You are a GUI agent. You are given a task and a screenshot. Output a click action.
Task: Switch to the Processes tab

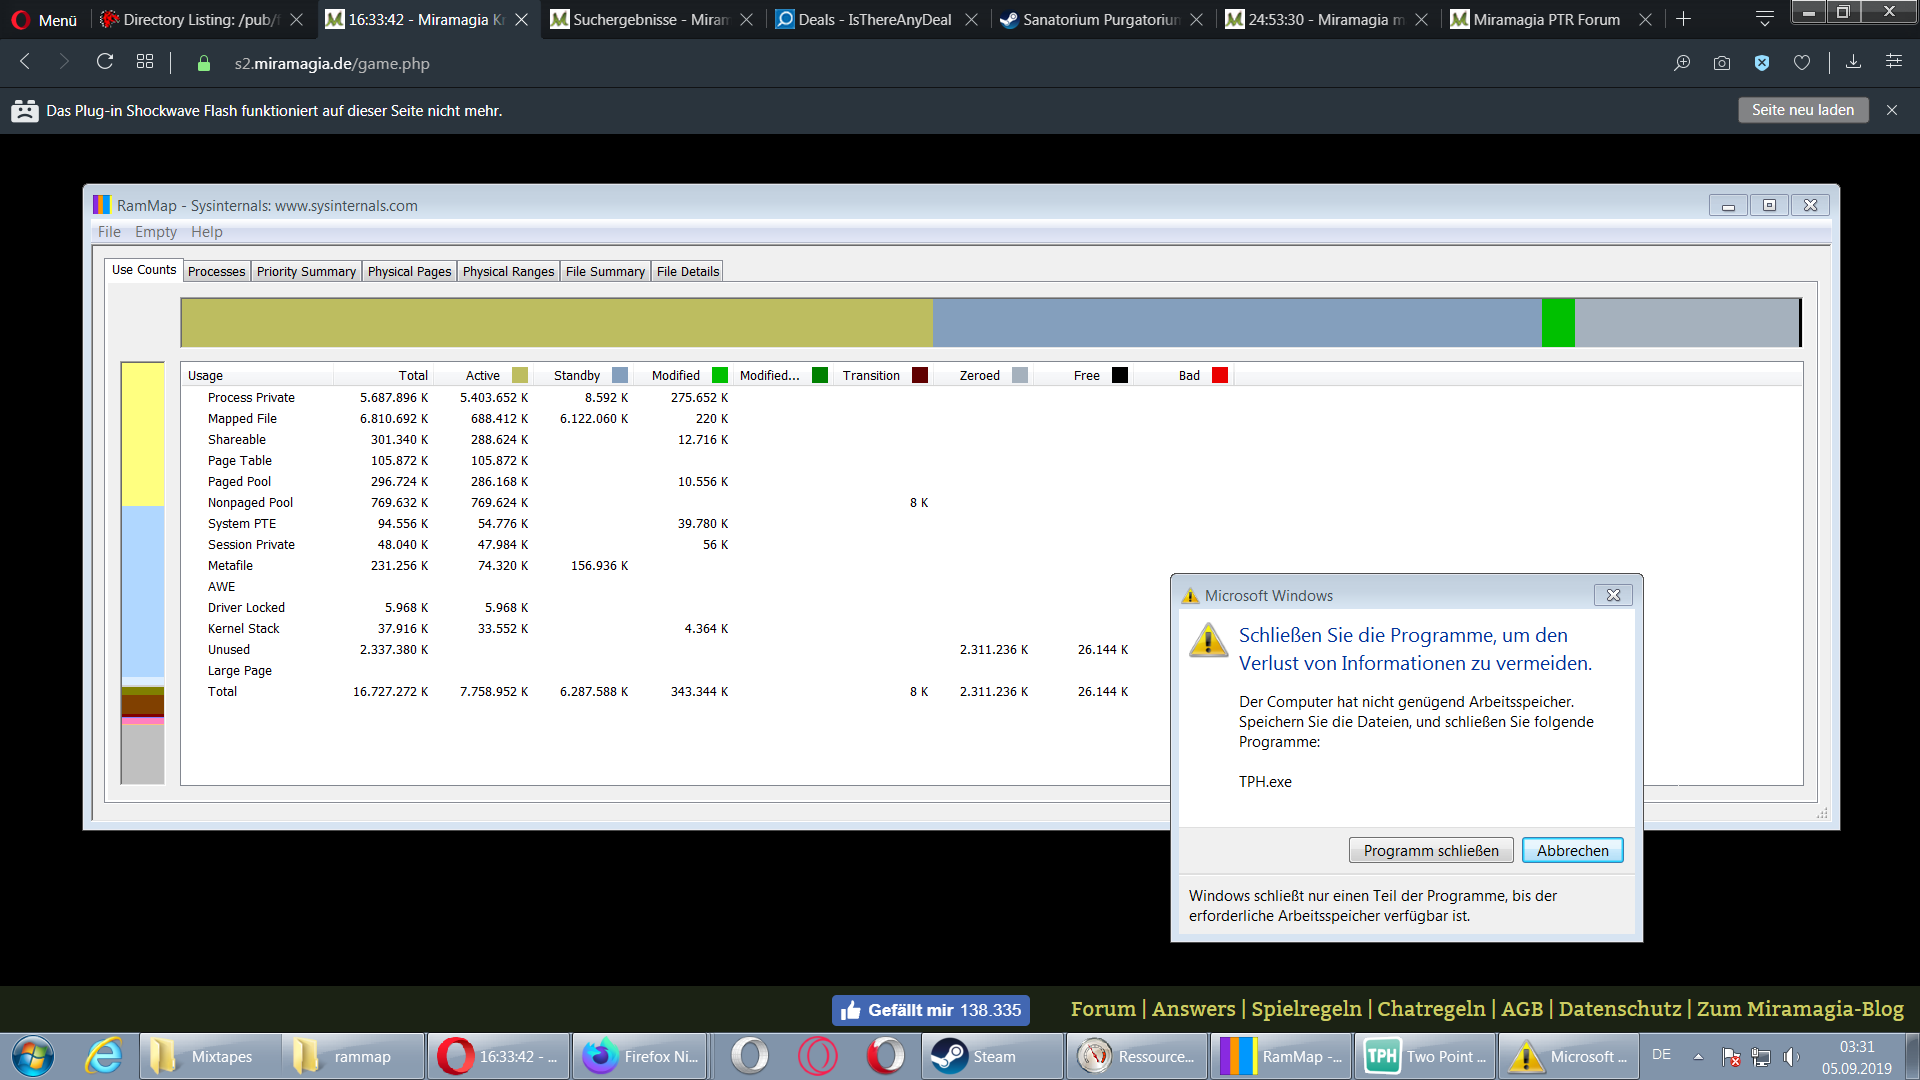coord(216,271)
